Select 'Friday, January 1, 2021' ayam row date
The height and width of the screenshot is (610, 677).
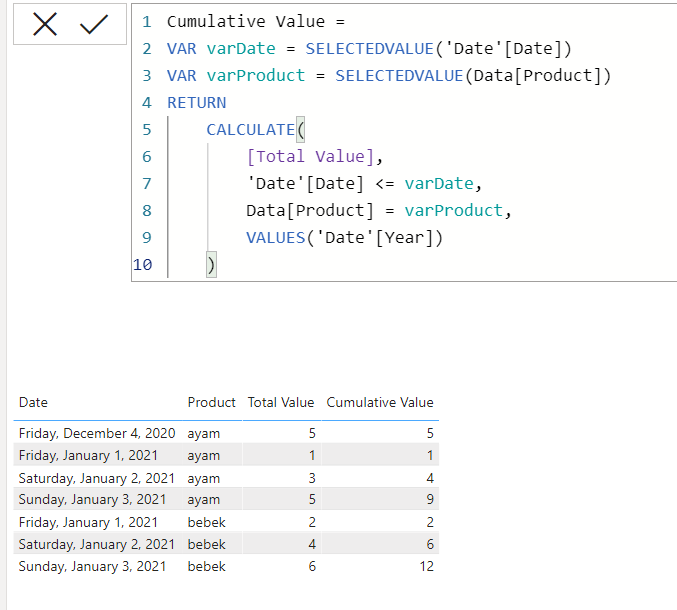(88, 455)
